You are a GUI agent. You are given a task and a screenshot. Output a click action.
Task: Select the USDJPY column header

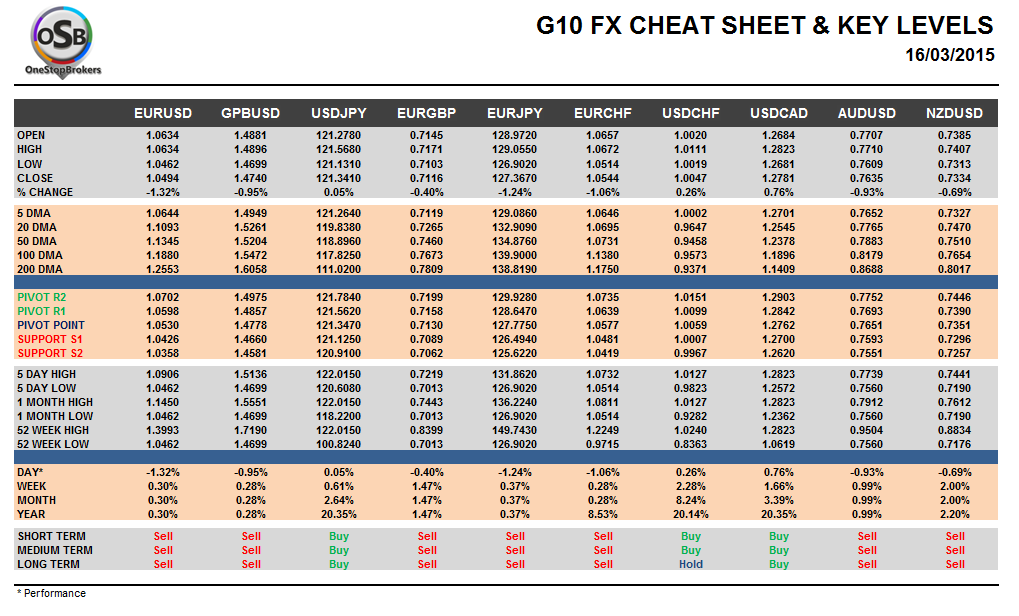point(339,113)
